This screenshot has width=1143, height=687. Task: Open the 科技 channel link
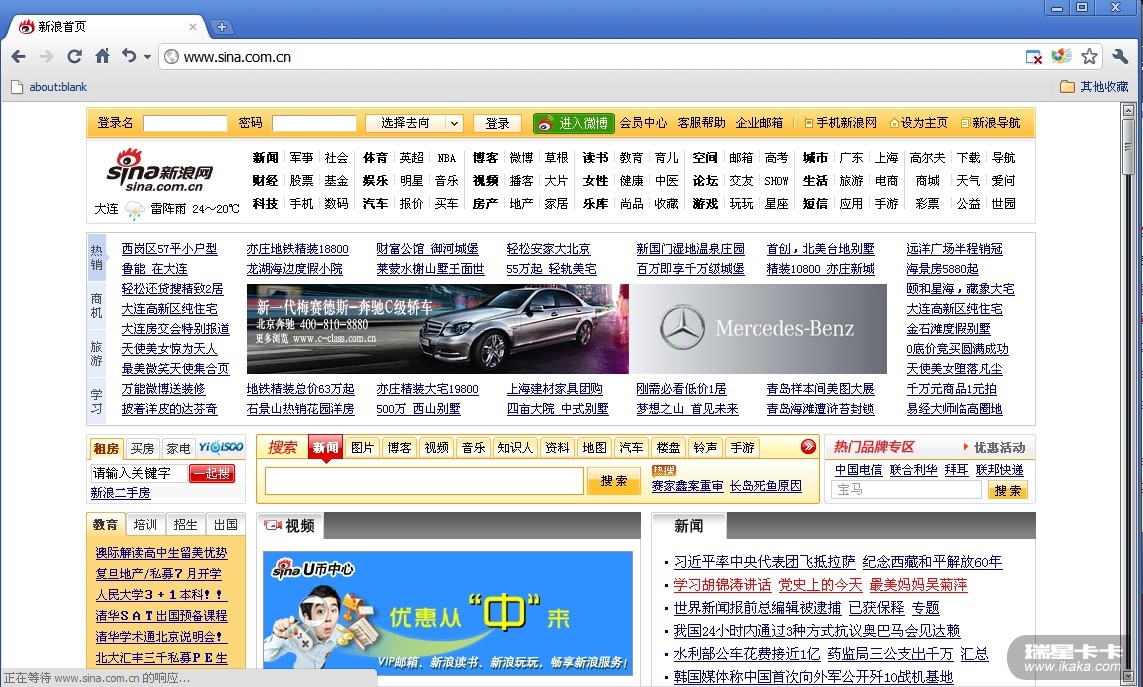tap(265, 203)
